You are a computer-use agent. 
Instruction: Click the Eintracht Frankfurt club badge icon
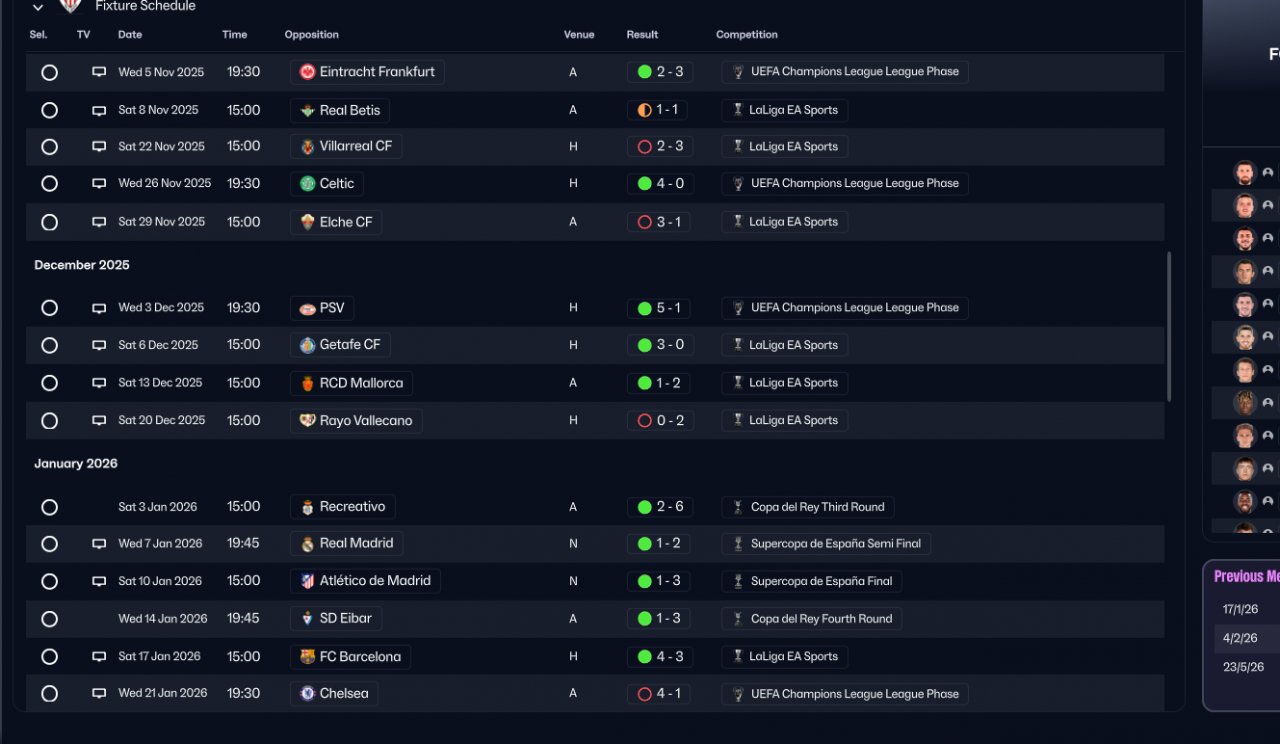308,72
